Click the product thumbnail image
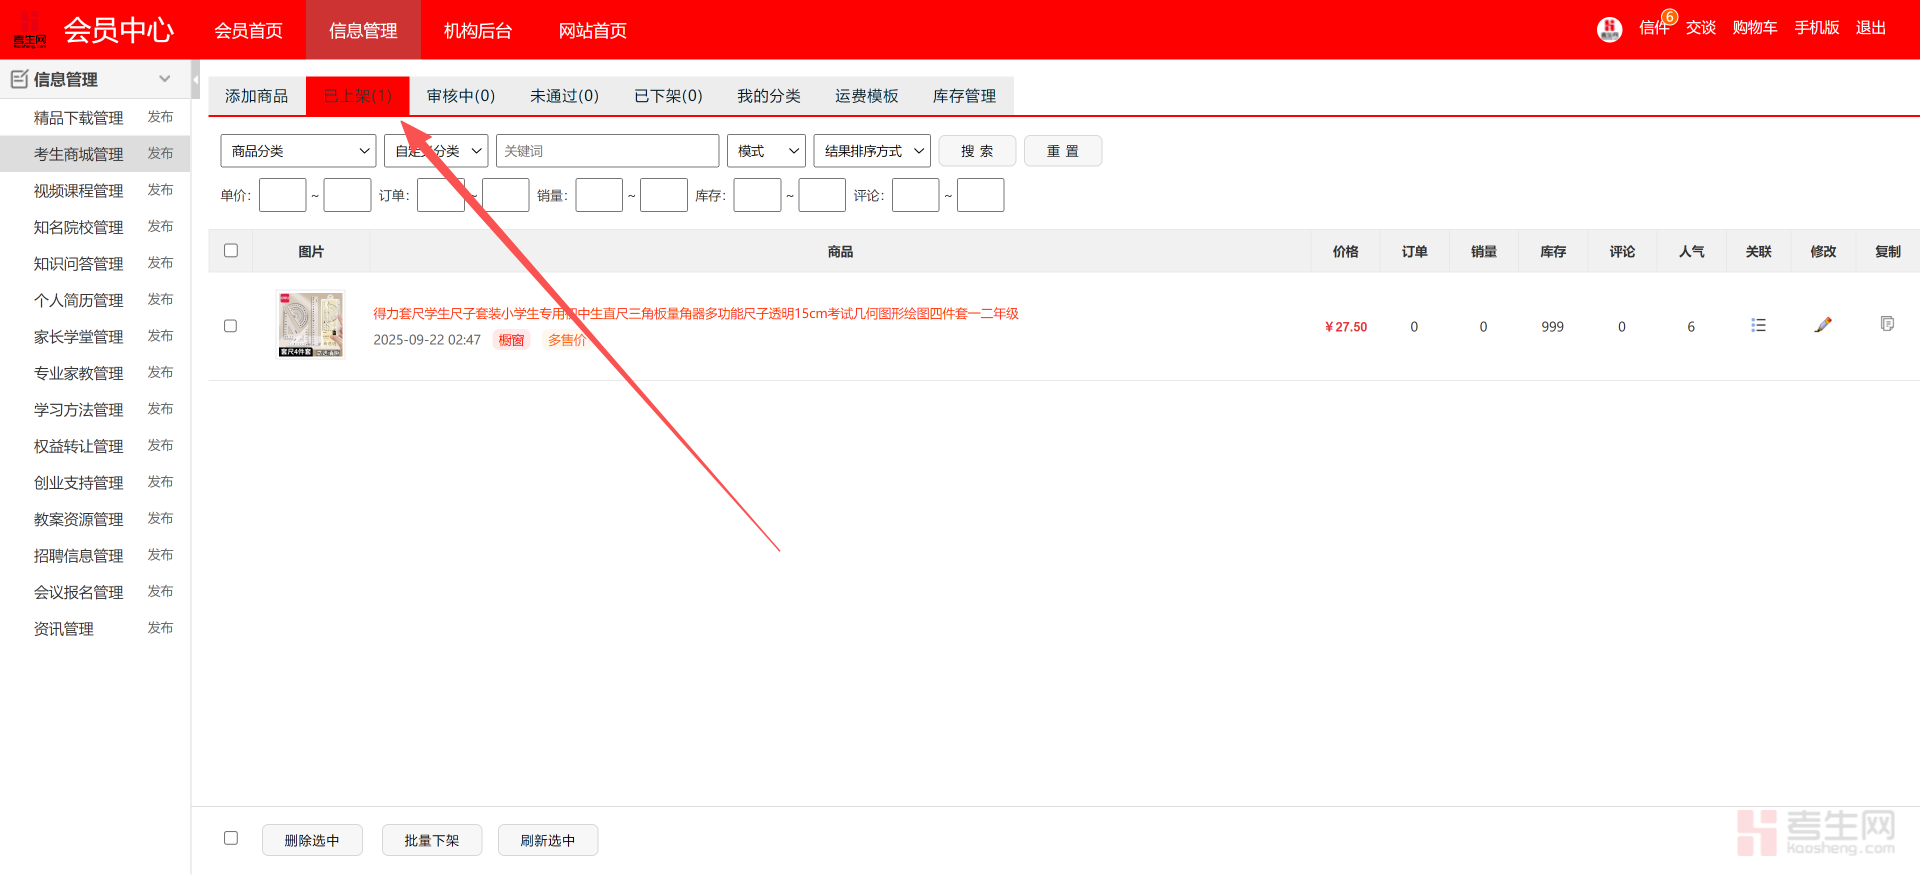The width and height of the screenshot is (1920, 875). [311, 324]
